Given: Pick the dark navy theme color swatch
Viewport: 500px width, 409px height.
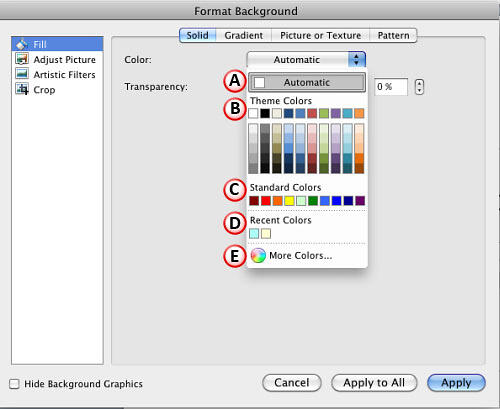Looking at the screenshot, I should [x=289, y=113].
